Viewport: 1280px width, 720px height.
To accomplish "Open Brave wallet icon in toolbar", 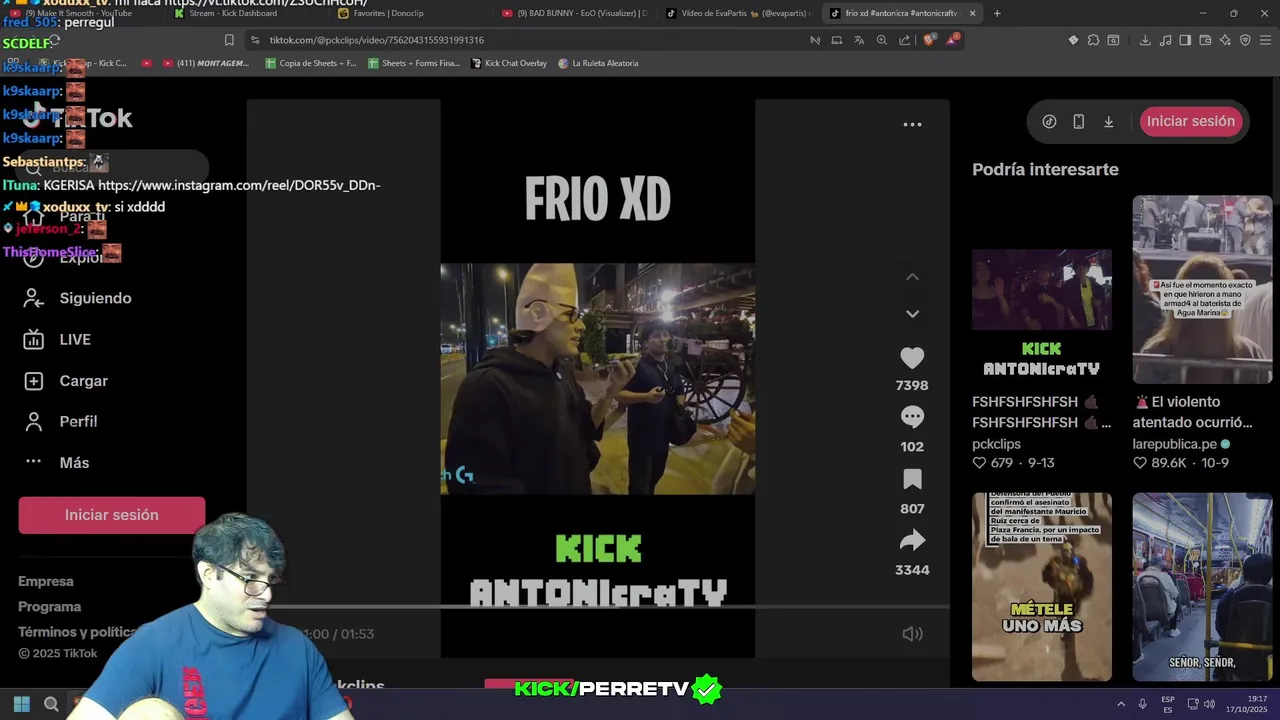I will [1205, 40].
